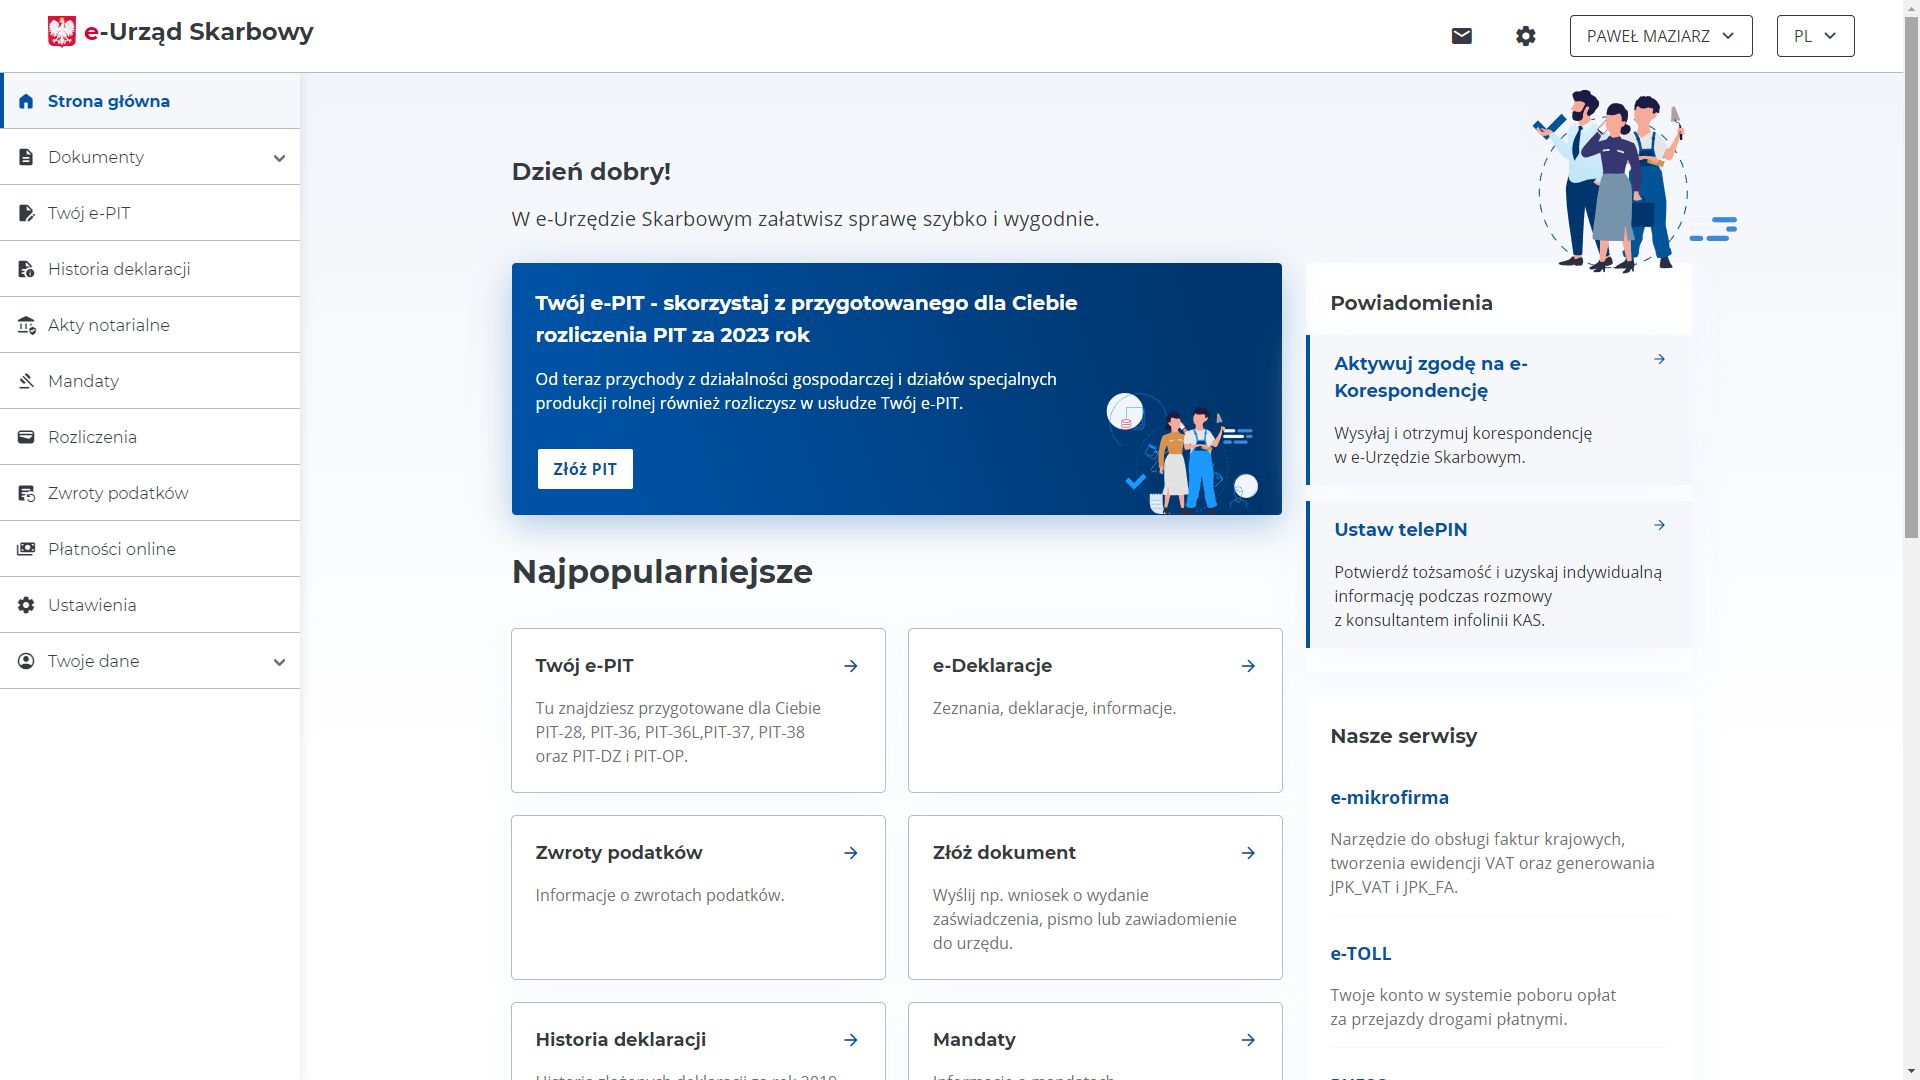Open Historia deklaracji sidebar item
The image size is (1920, 1080).
[x=150, y=269]
